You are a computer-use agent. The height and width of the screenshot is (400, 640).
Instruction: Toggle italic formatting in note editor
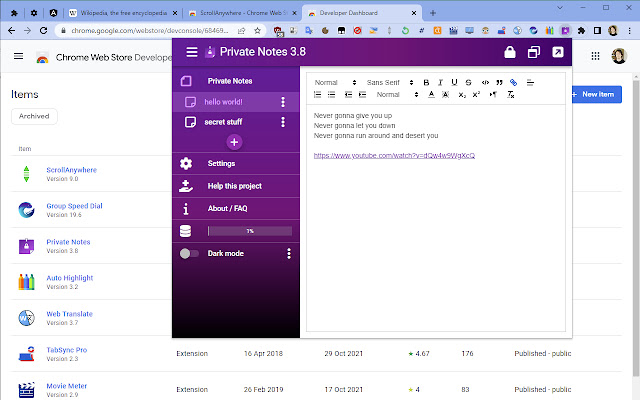click(440, 82)
